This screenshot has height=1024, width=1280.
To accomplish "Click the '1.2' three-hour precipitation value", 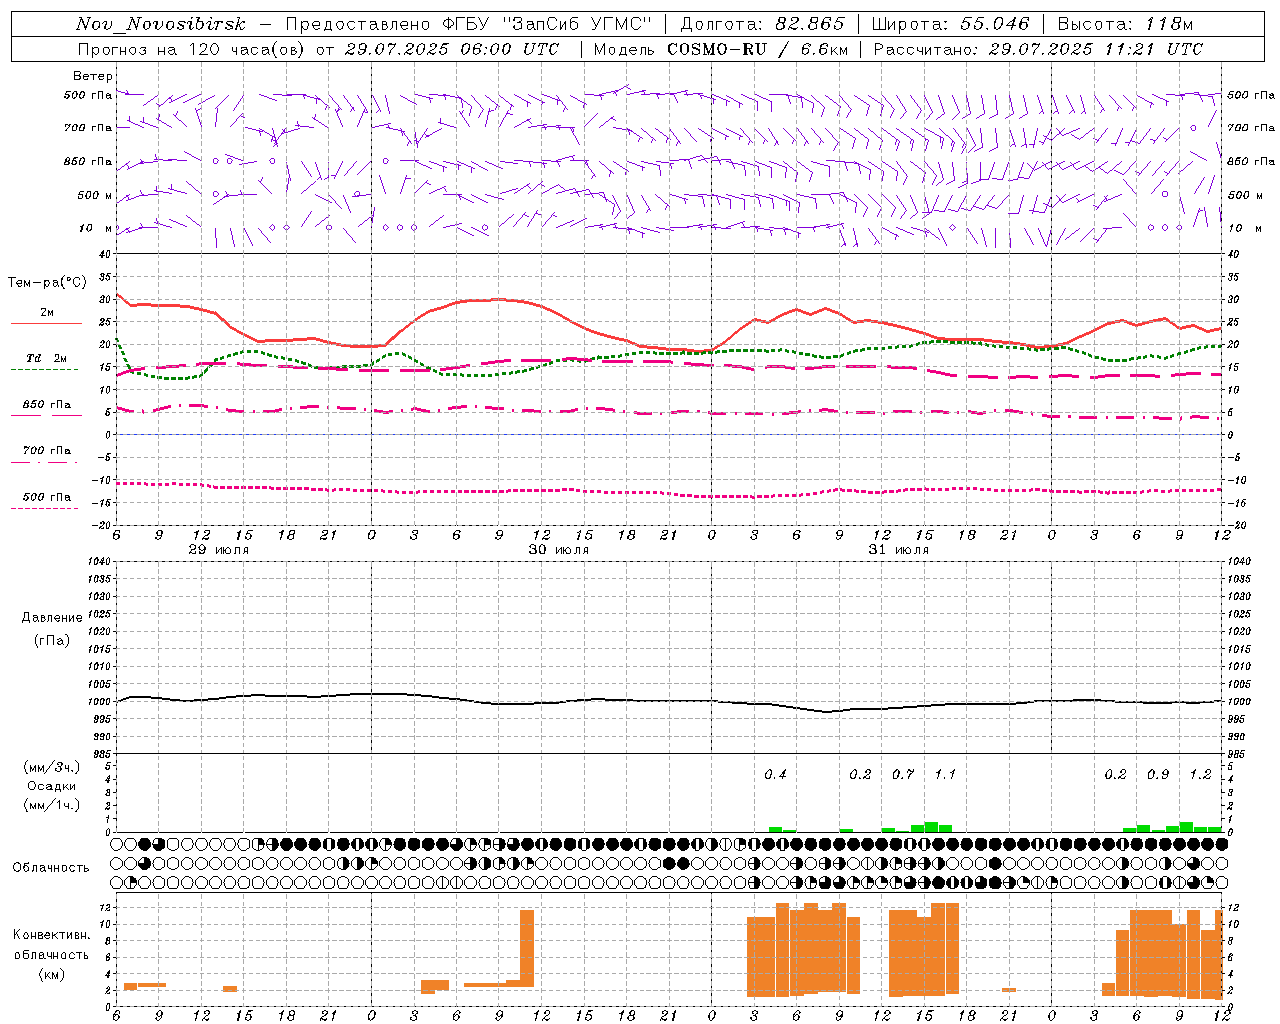I will (x=1200, y=774).
